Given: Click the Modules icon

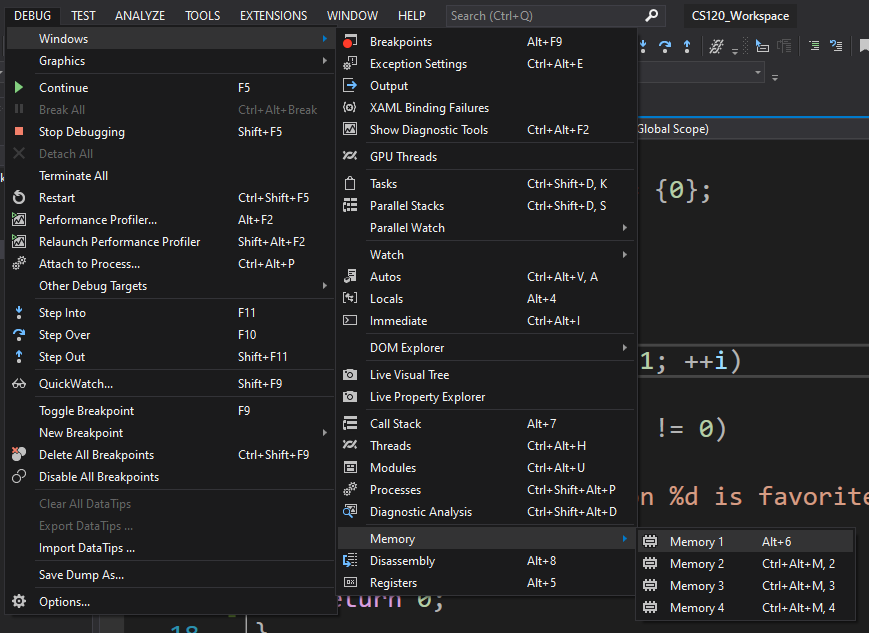Looking at the screenshot, I should click(x=350, y=467).
